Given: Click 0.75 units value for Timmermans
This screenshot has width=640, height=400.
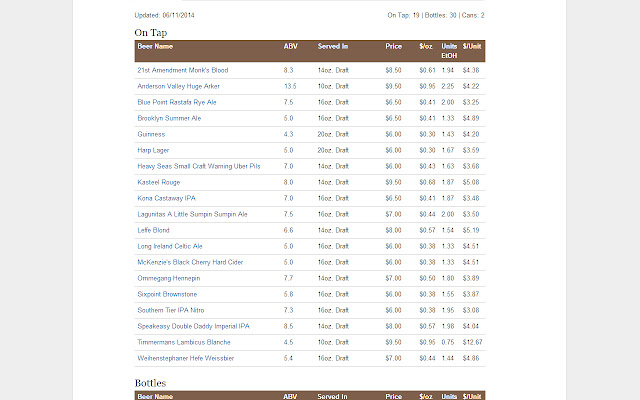Looking at the screenshot, I should coord(447,342).
